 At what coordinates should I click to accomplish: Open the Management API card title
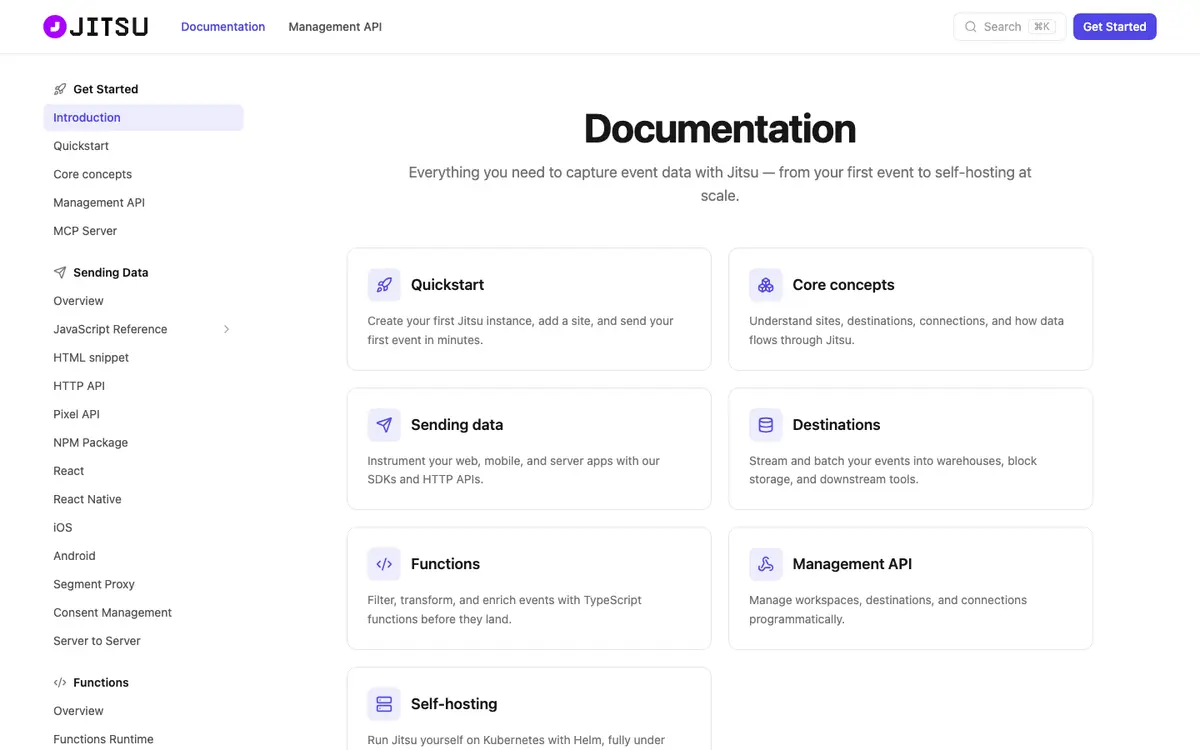pyautogui.click(x=852, y=564)
